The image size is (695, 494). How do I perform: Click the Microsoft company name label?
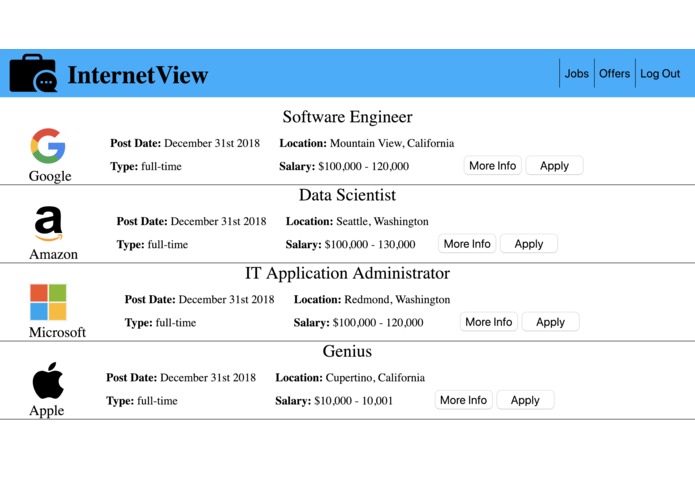tap(58, 332)
